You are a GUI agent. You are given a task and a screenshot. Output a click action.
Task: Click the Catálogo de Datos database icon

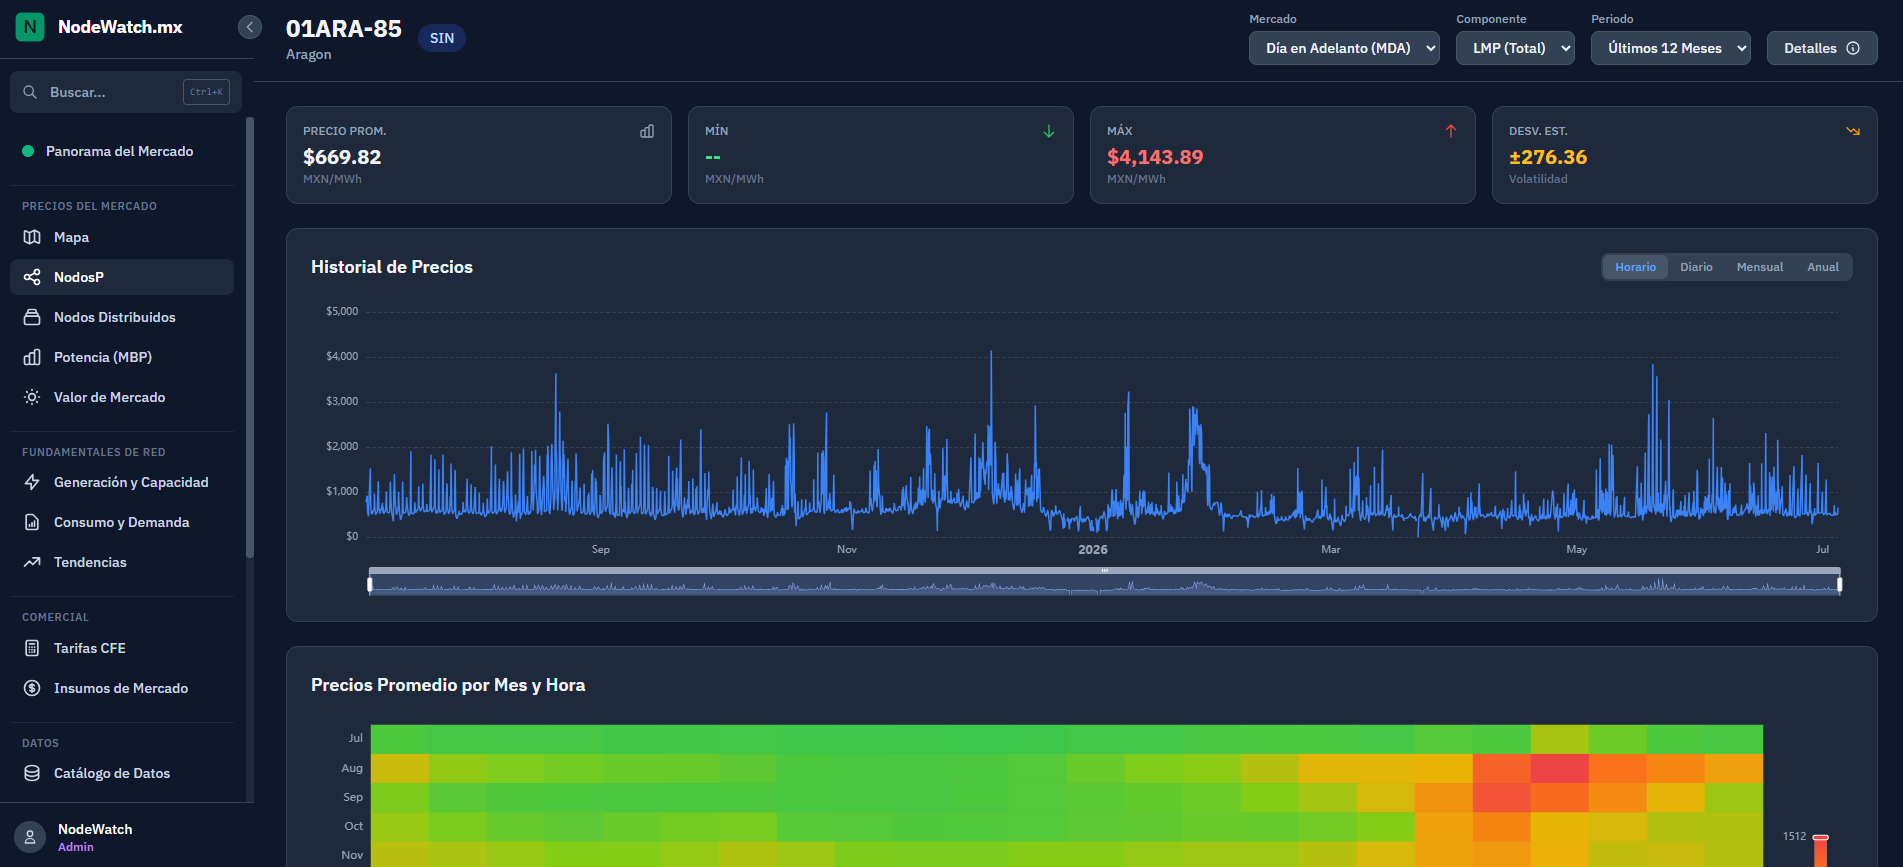click(32, 773)
